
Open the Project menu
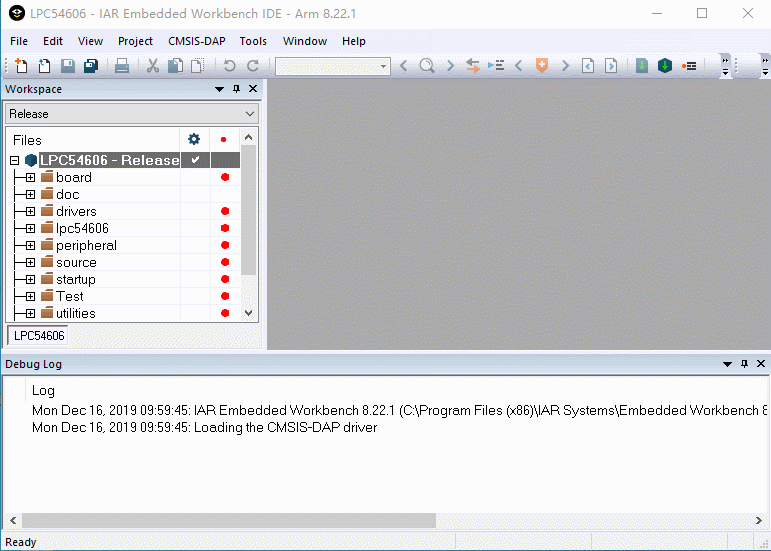[x=135, y=41]
